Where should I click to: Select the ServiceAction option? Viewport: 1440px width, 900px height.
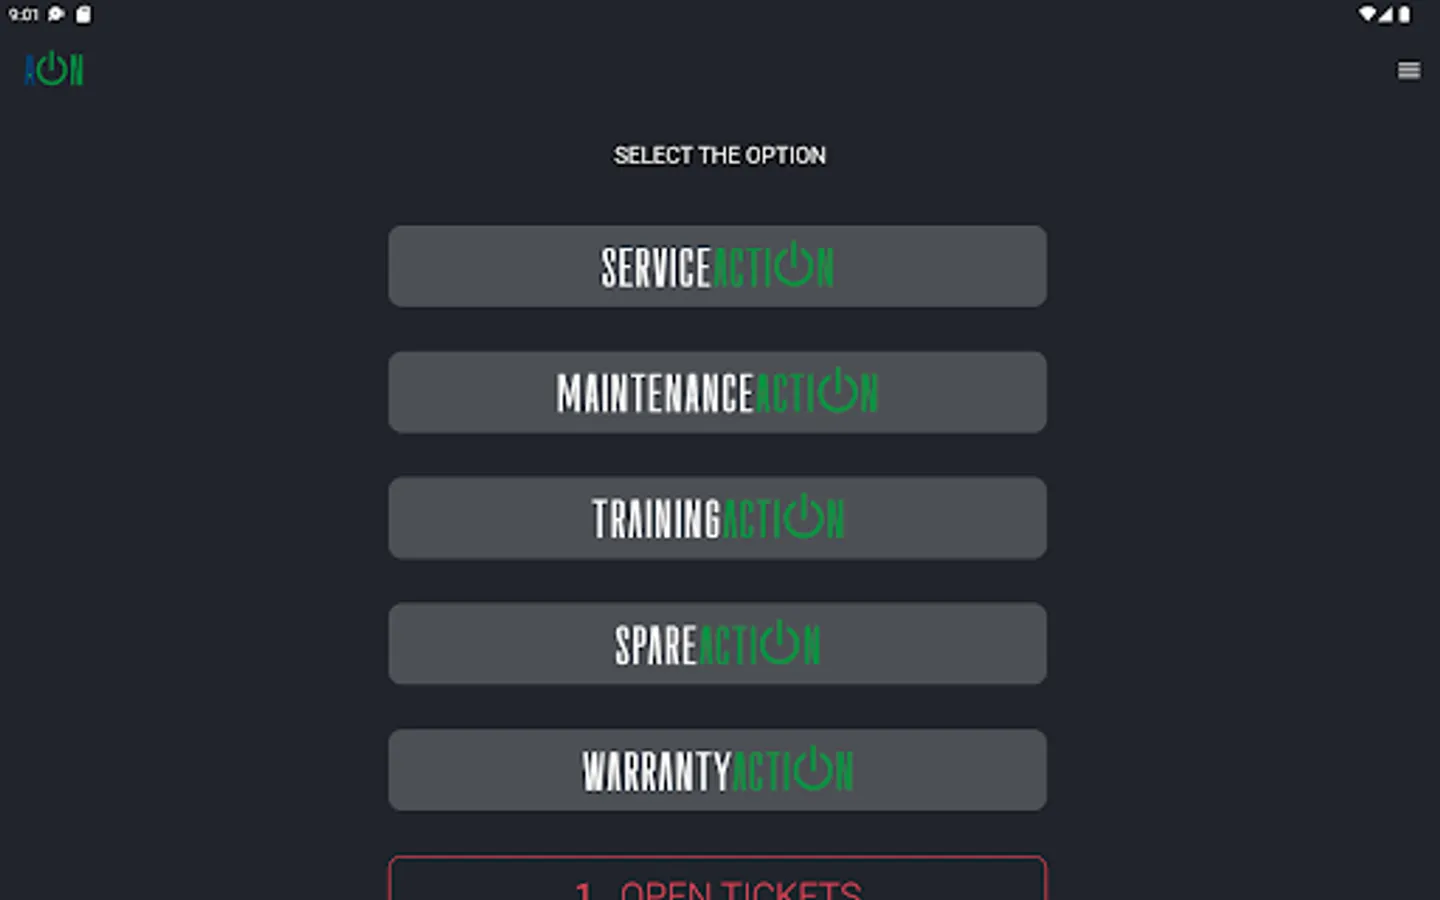[717, 266]
